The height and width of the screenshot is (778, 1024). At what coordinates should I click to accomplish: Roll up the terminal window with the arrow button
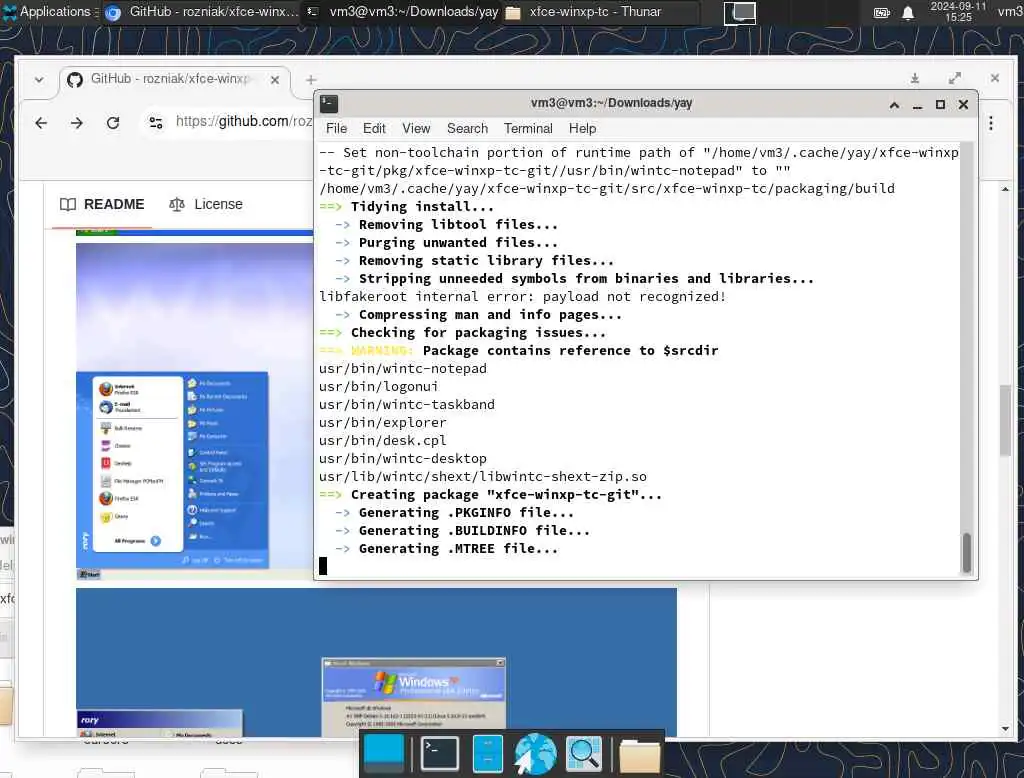[894, 105]
